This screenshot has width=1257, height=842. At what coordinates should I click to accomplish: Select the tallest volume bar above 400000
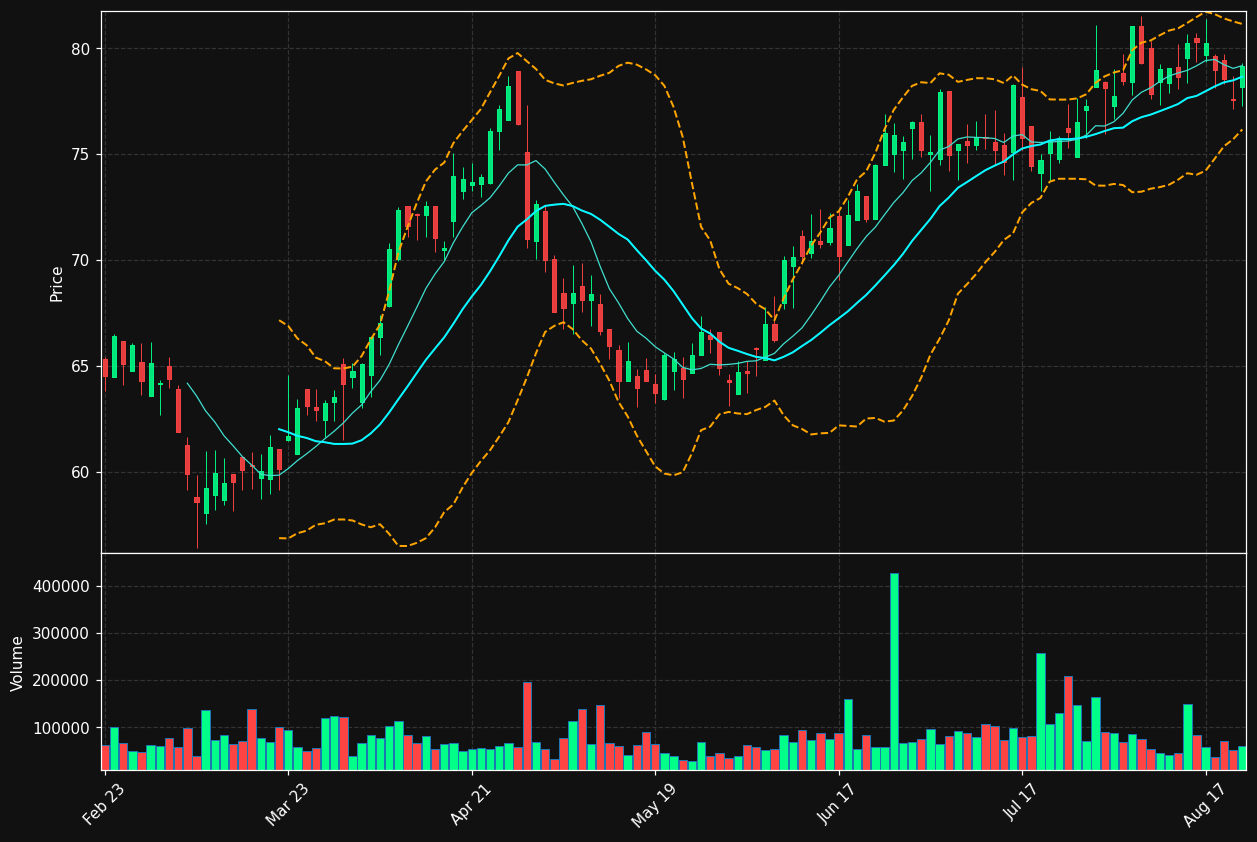[x=894, y=671]
